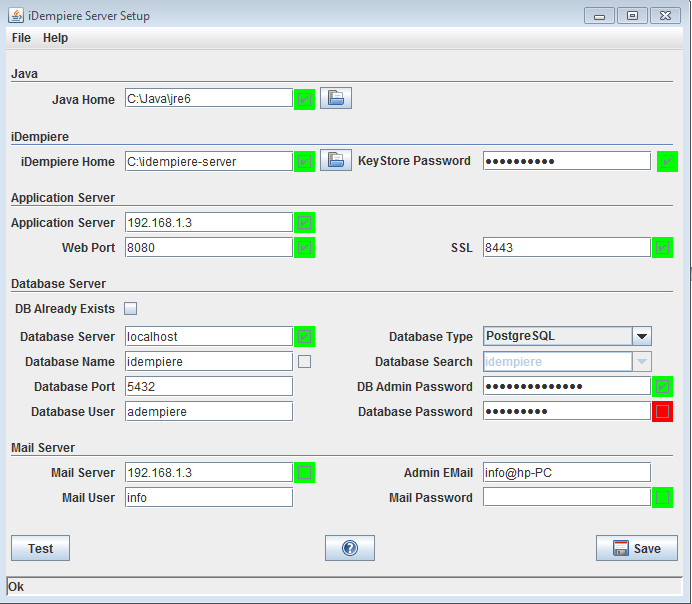Toggle green checkbox next to Java Home
This screenshot has width=692, height=604.
tap(305, 99)
